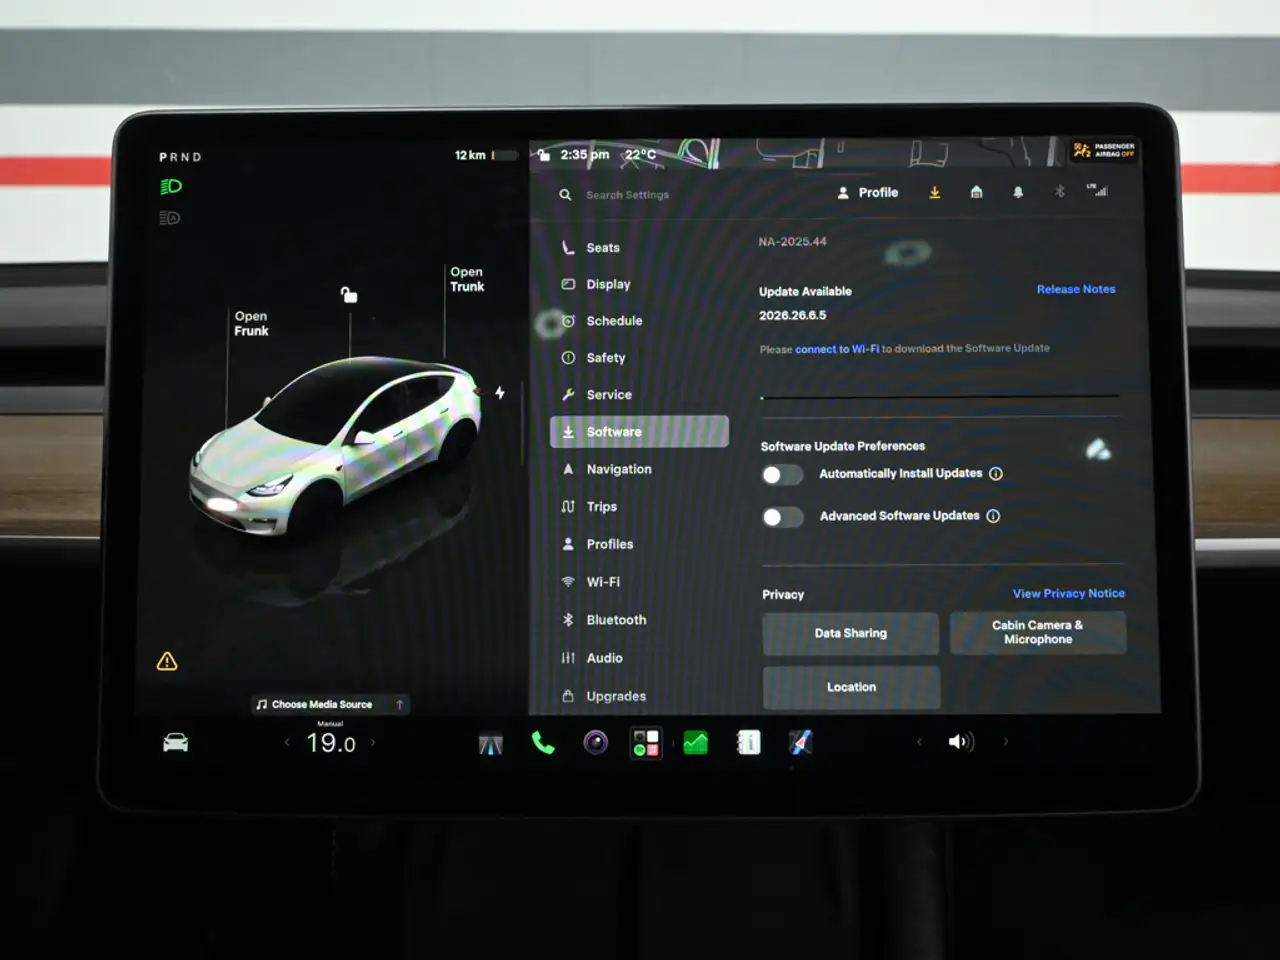The width and height of the screenshot is (1280, 960).
Task: Tap the padlock icon above the car
Action: [349, 294]
